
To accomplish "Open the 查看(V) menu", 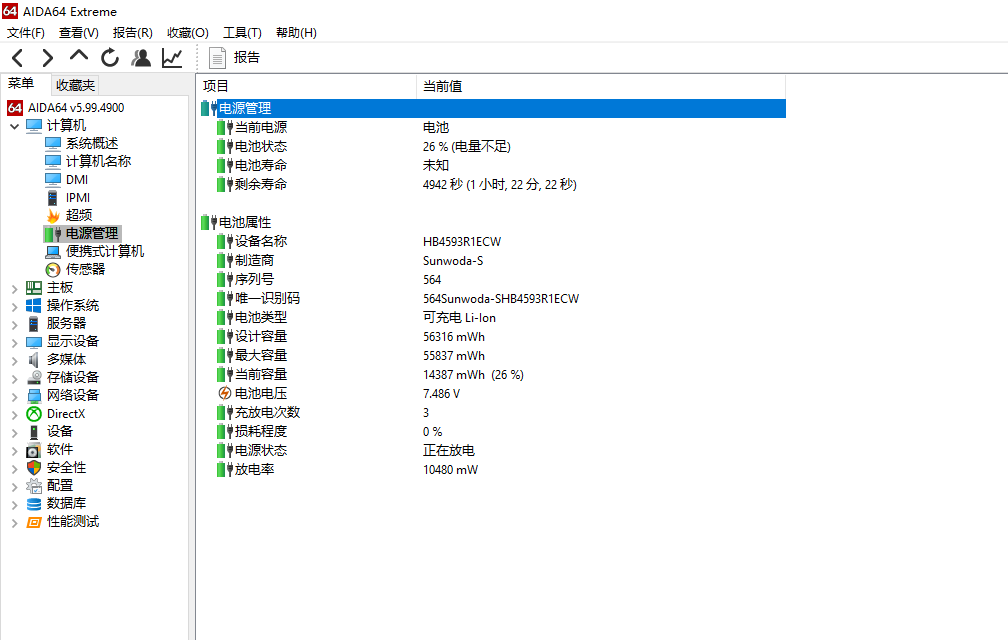I will click(x=78, y=33).
